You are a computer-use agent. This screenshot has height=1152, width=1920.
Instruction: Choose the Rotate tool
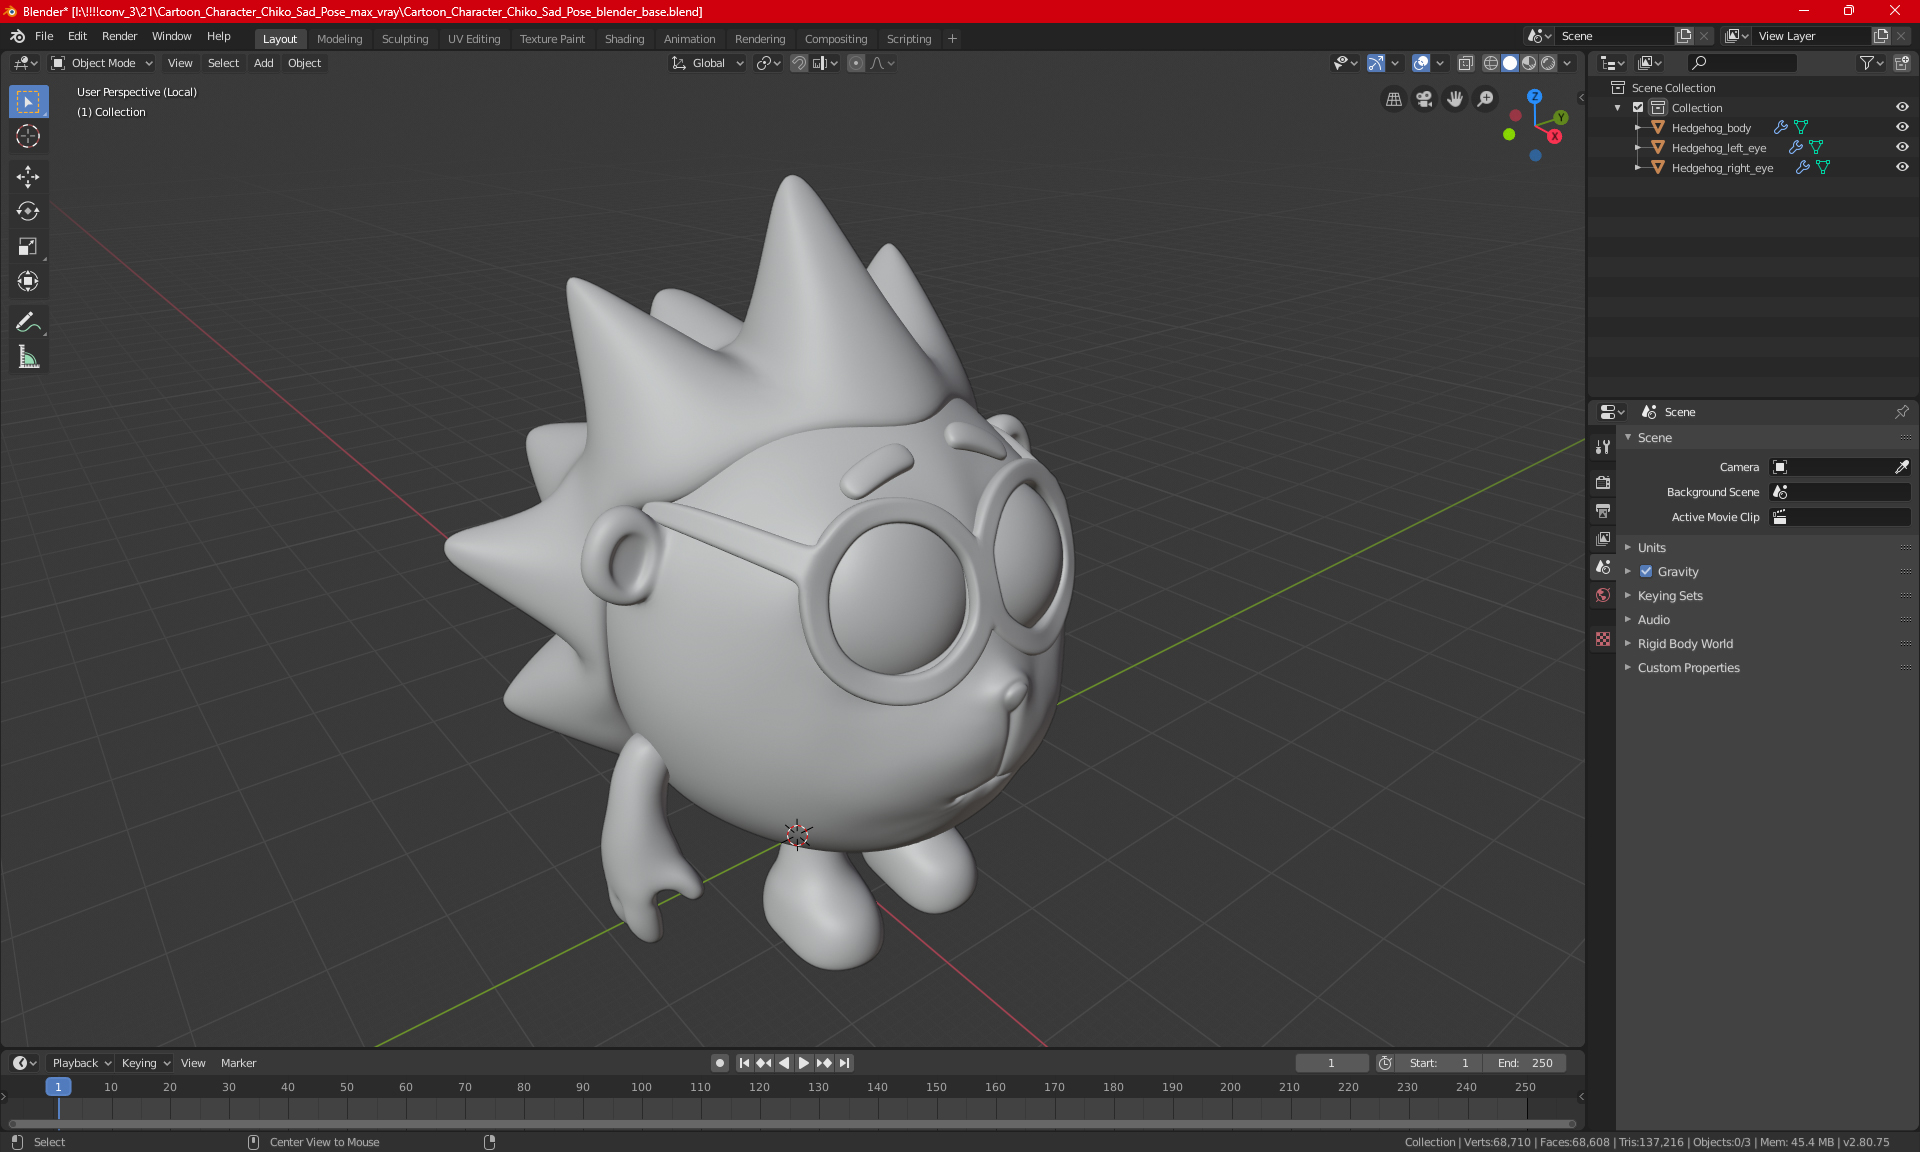pyautogui.click(x=28, y=212)
